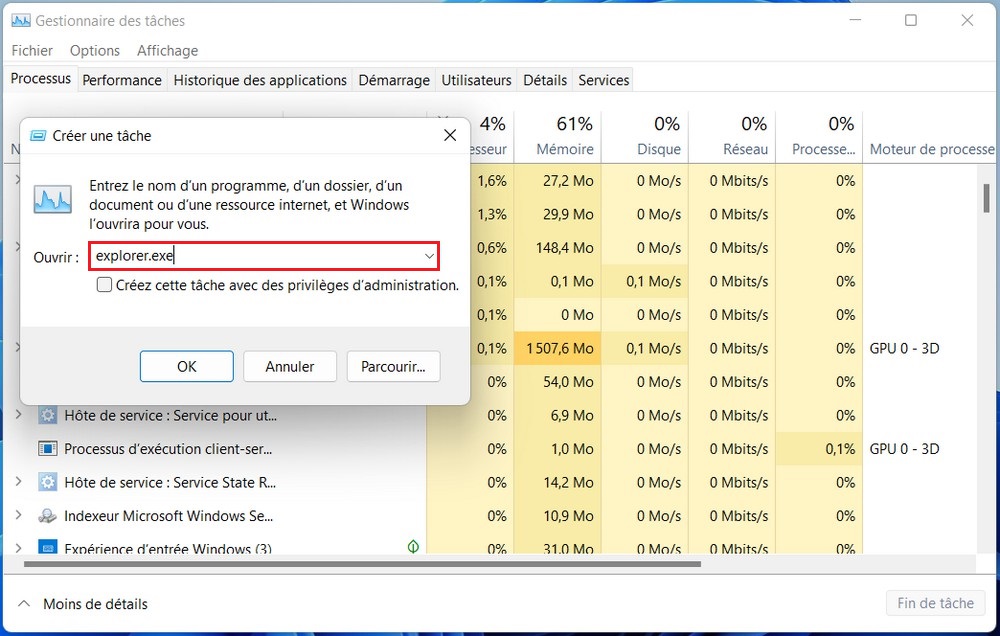Click the Parcourir... button

(393, 366)
